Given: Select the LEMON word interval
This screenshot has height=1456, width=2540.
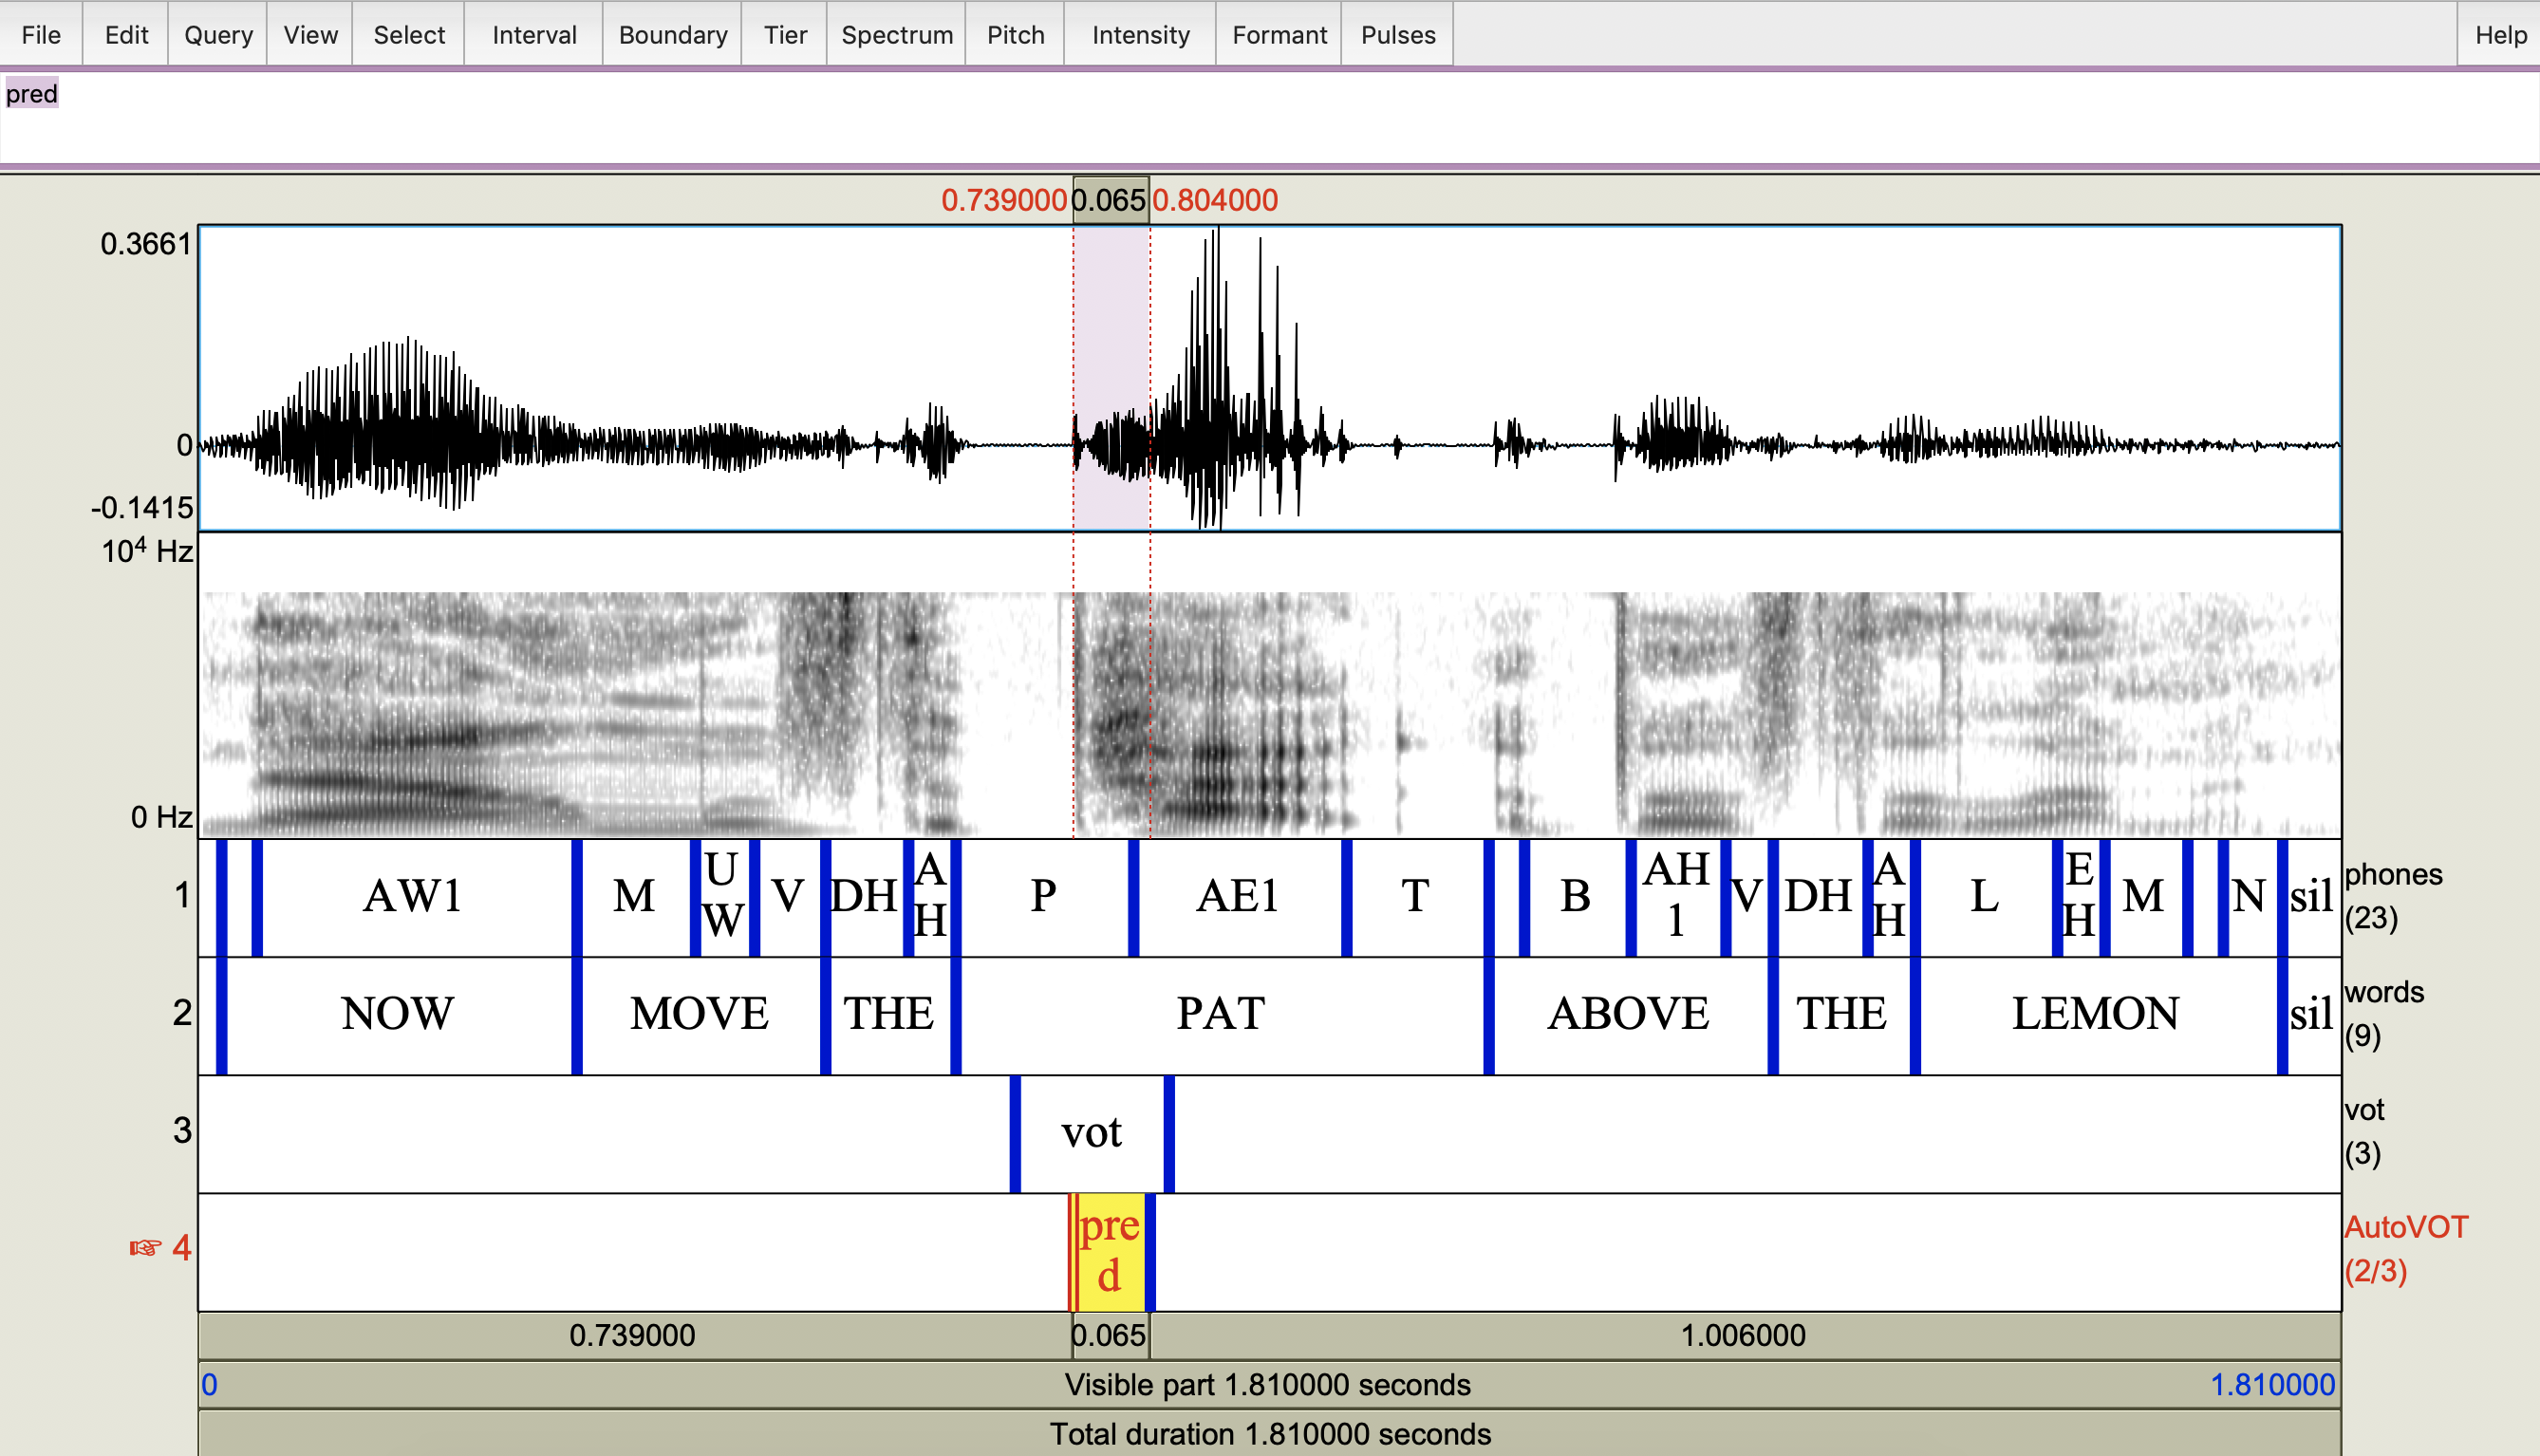Looking at the screenshot, I should [2097, 1015].
